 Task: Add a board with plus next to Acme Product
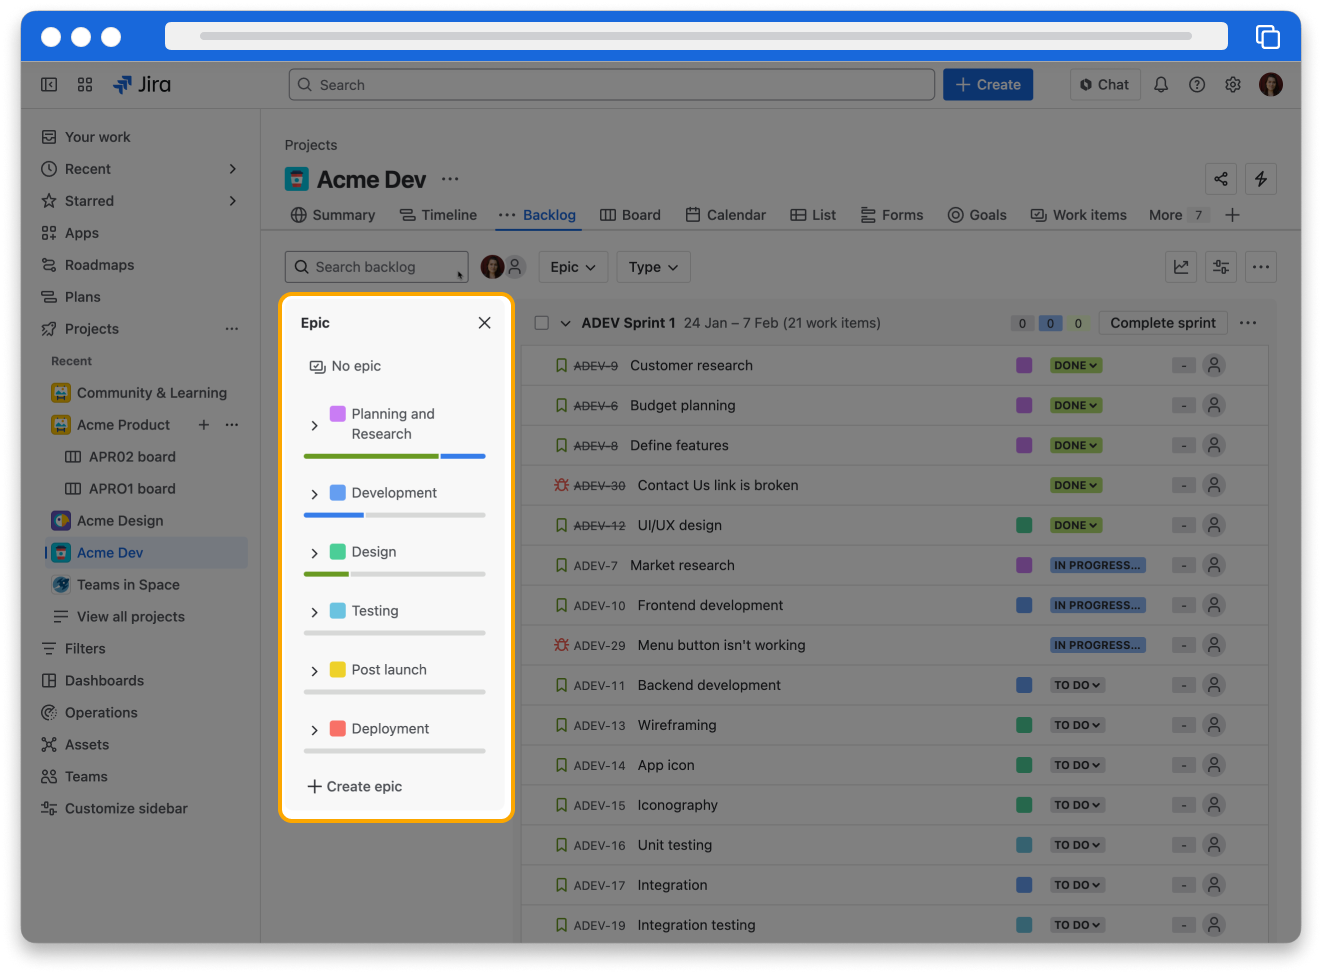(204, 425)
